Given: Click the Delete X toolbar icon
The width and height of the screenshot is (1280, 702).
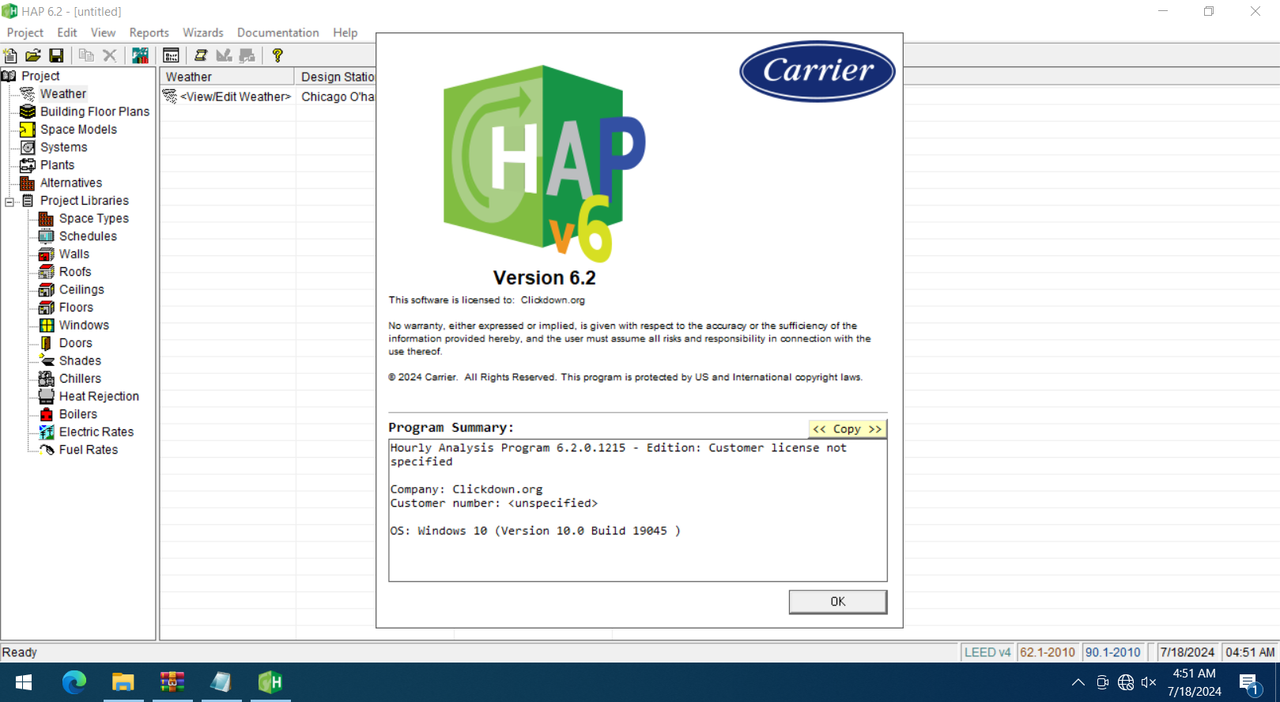Looking at the screenshot, I should 110,56.
